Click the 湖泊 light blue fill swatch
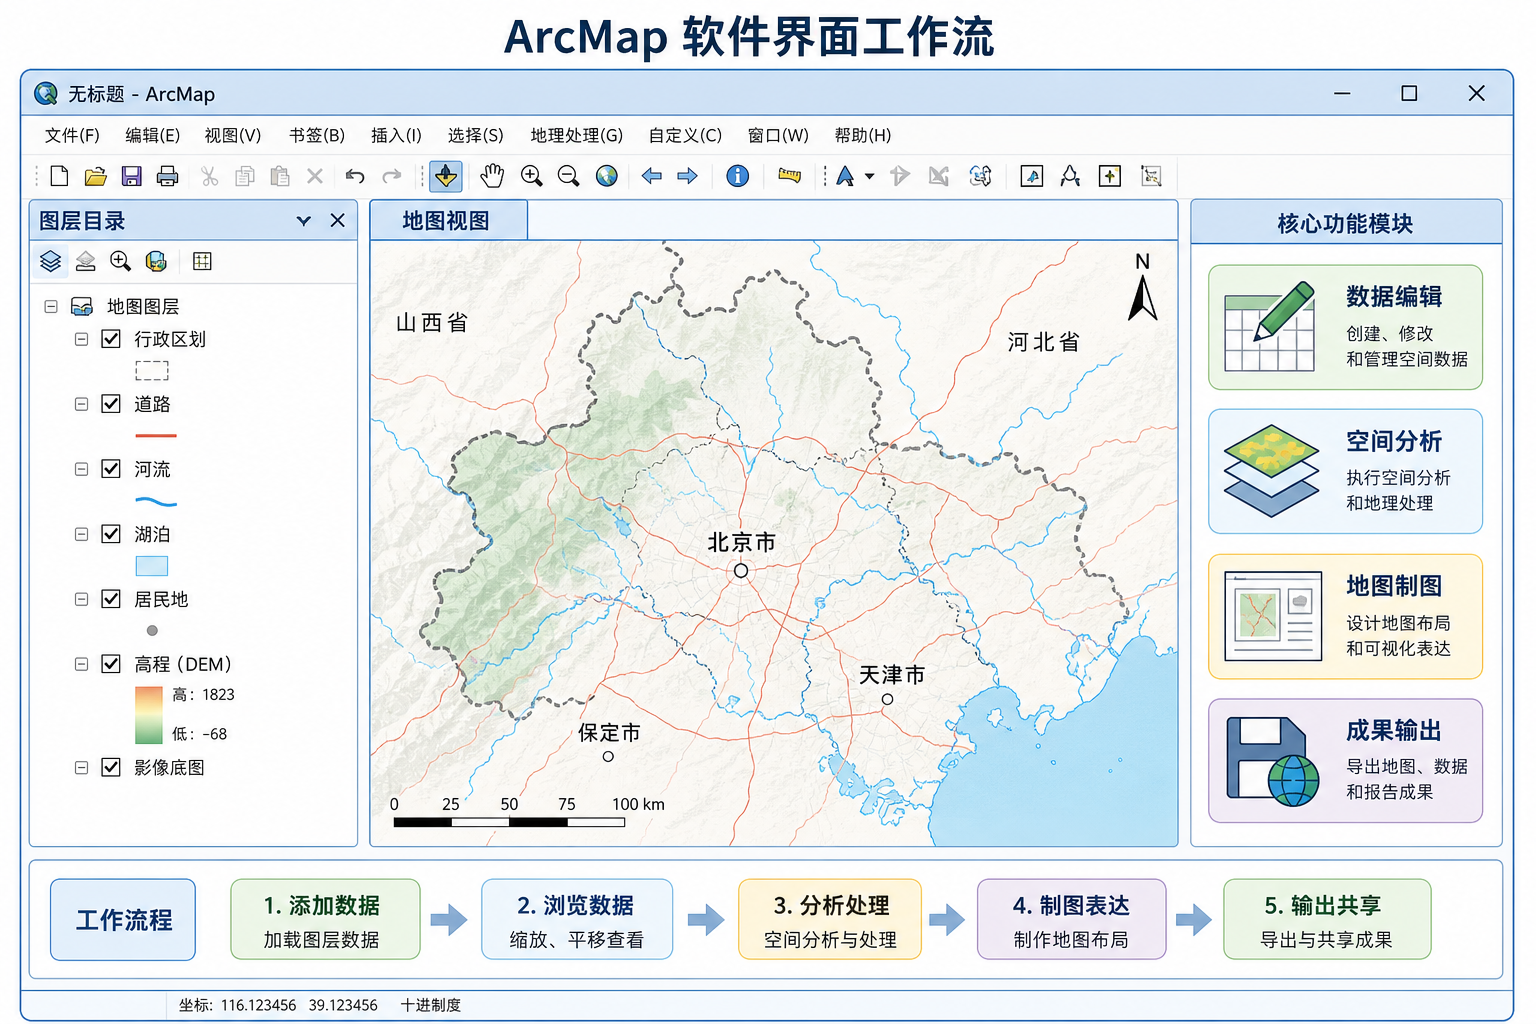The width and height of the screenshot is (1536, 1024). pos(152,566)
